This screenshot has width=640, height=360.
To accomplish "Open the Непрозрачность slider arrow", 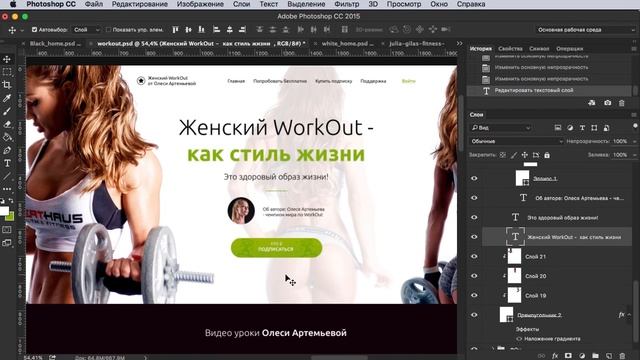I will click(x=634, y=141).
